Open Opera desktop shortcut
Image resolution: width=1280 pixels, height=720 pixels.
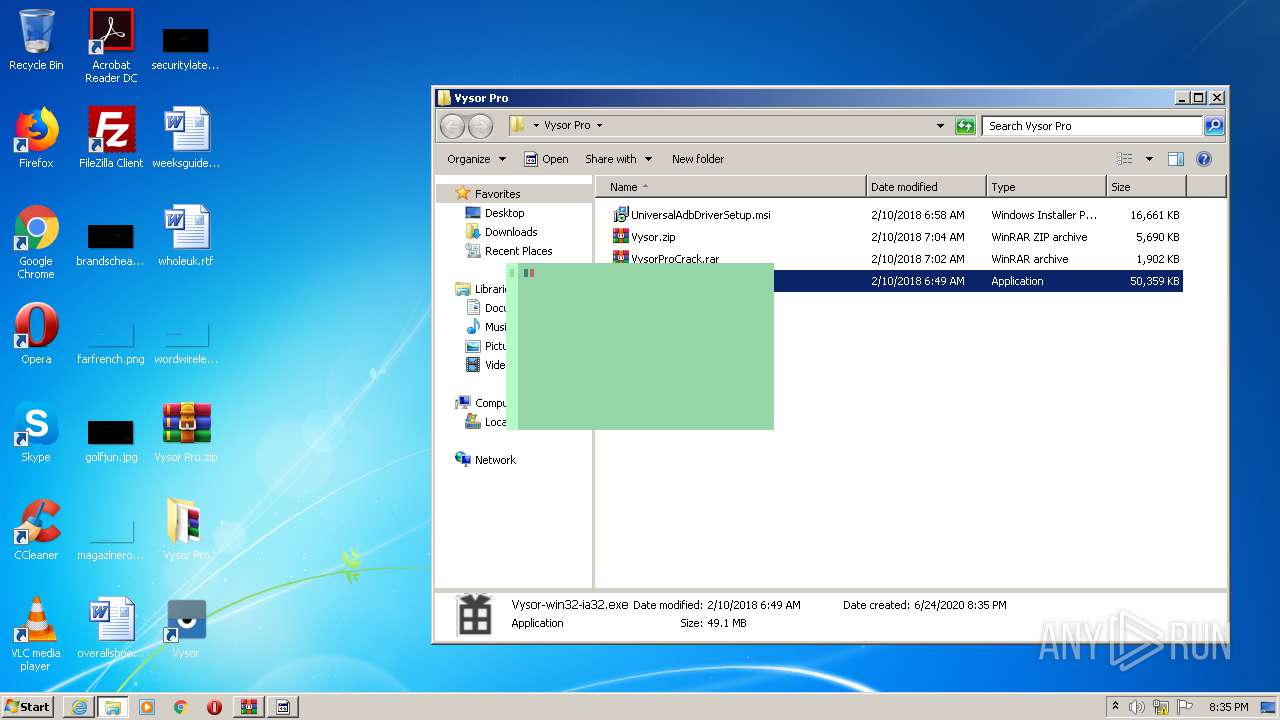[x=36, y=334]
